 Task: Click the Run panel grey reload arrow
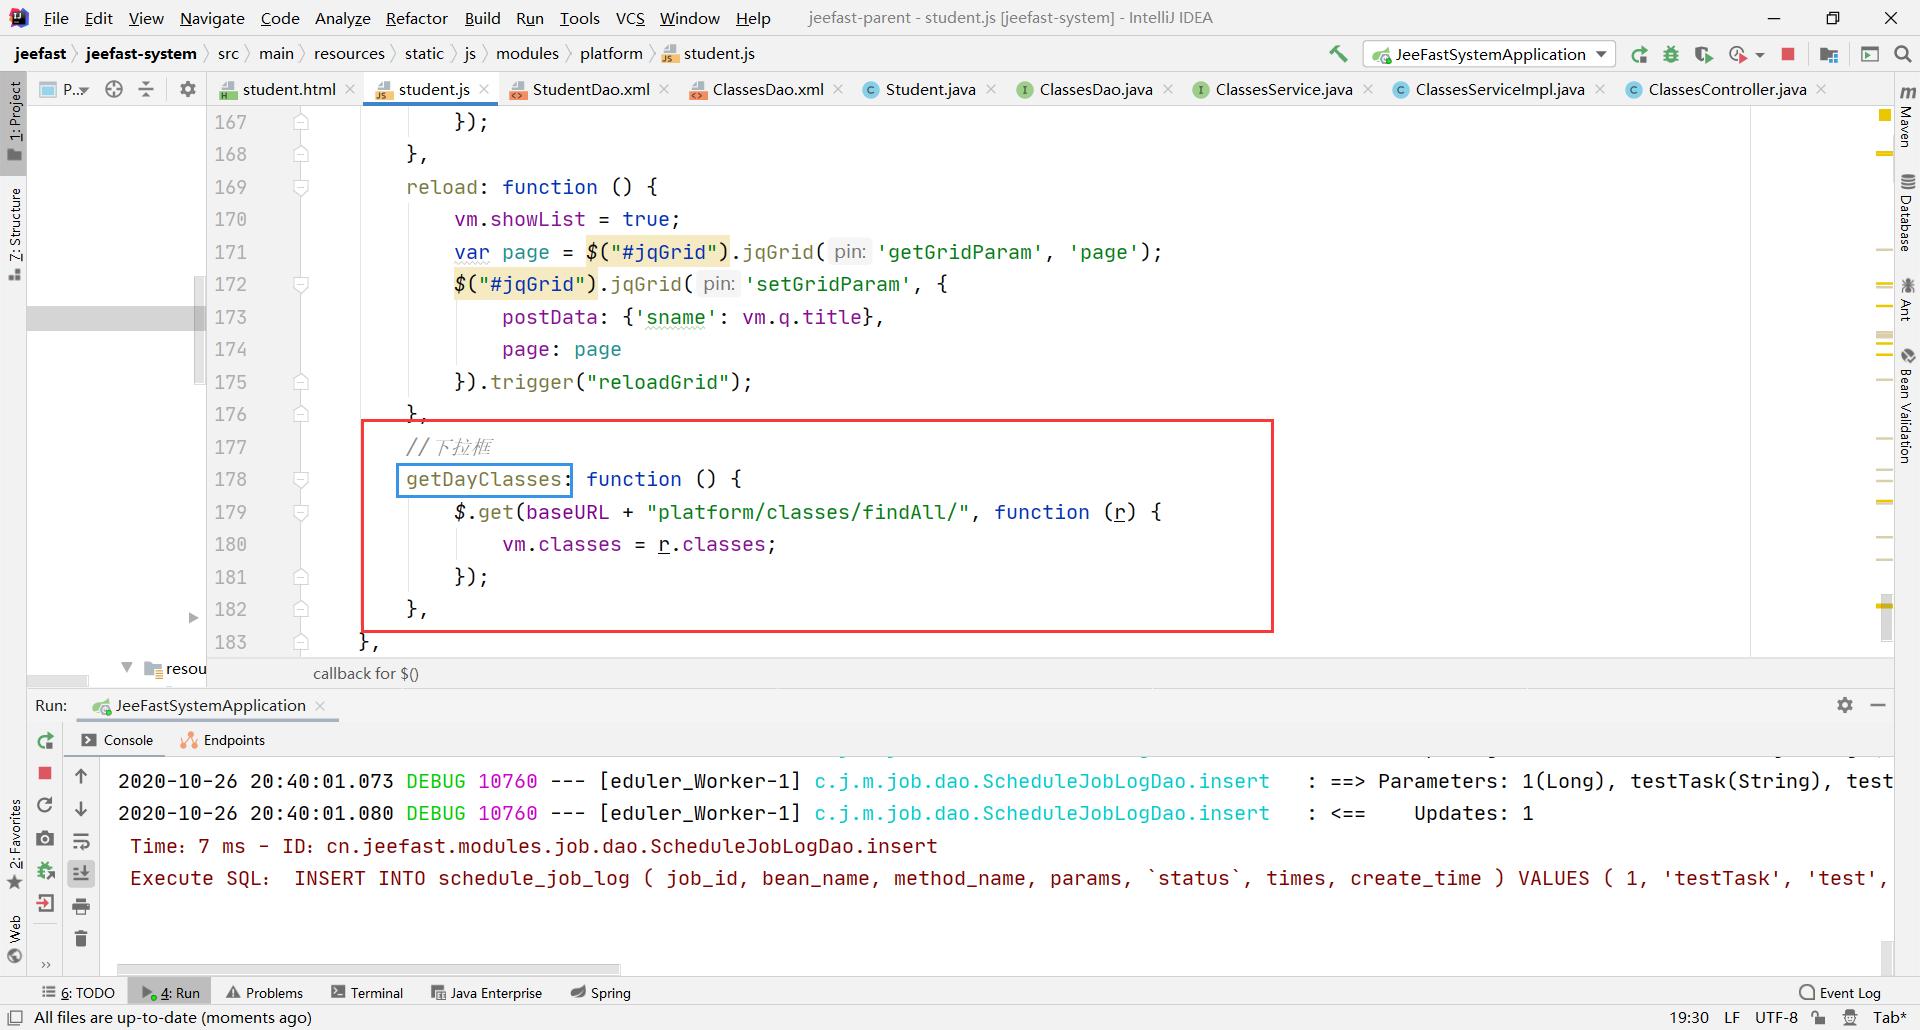pos(45,805)
